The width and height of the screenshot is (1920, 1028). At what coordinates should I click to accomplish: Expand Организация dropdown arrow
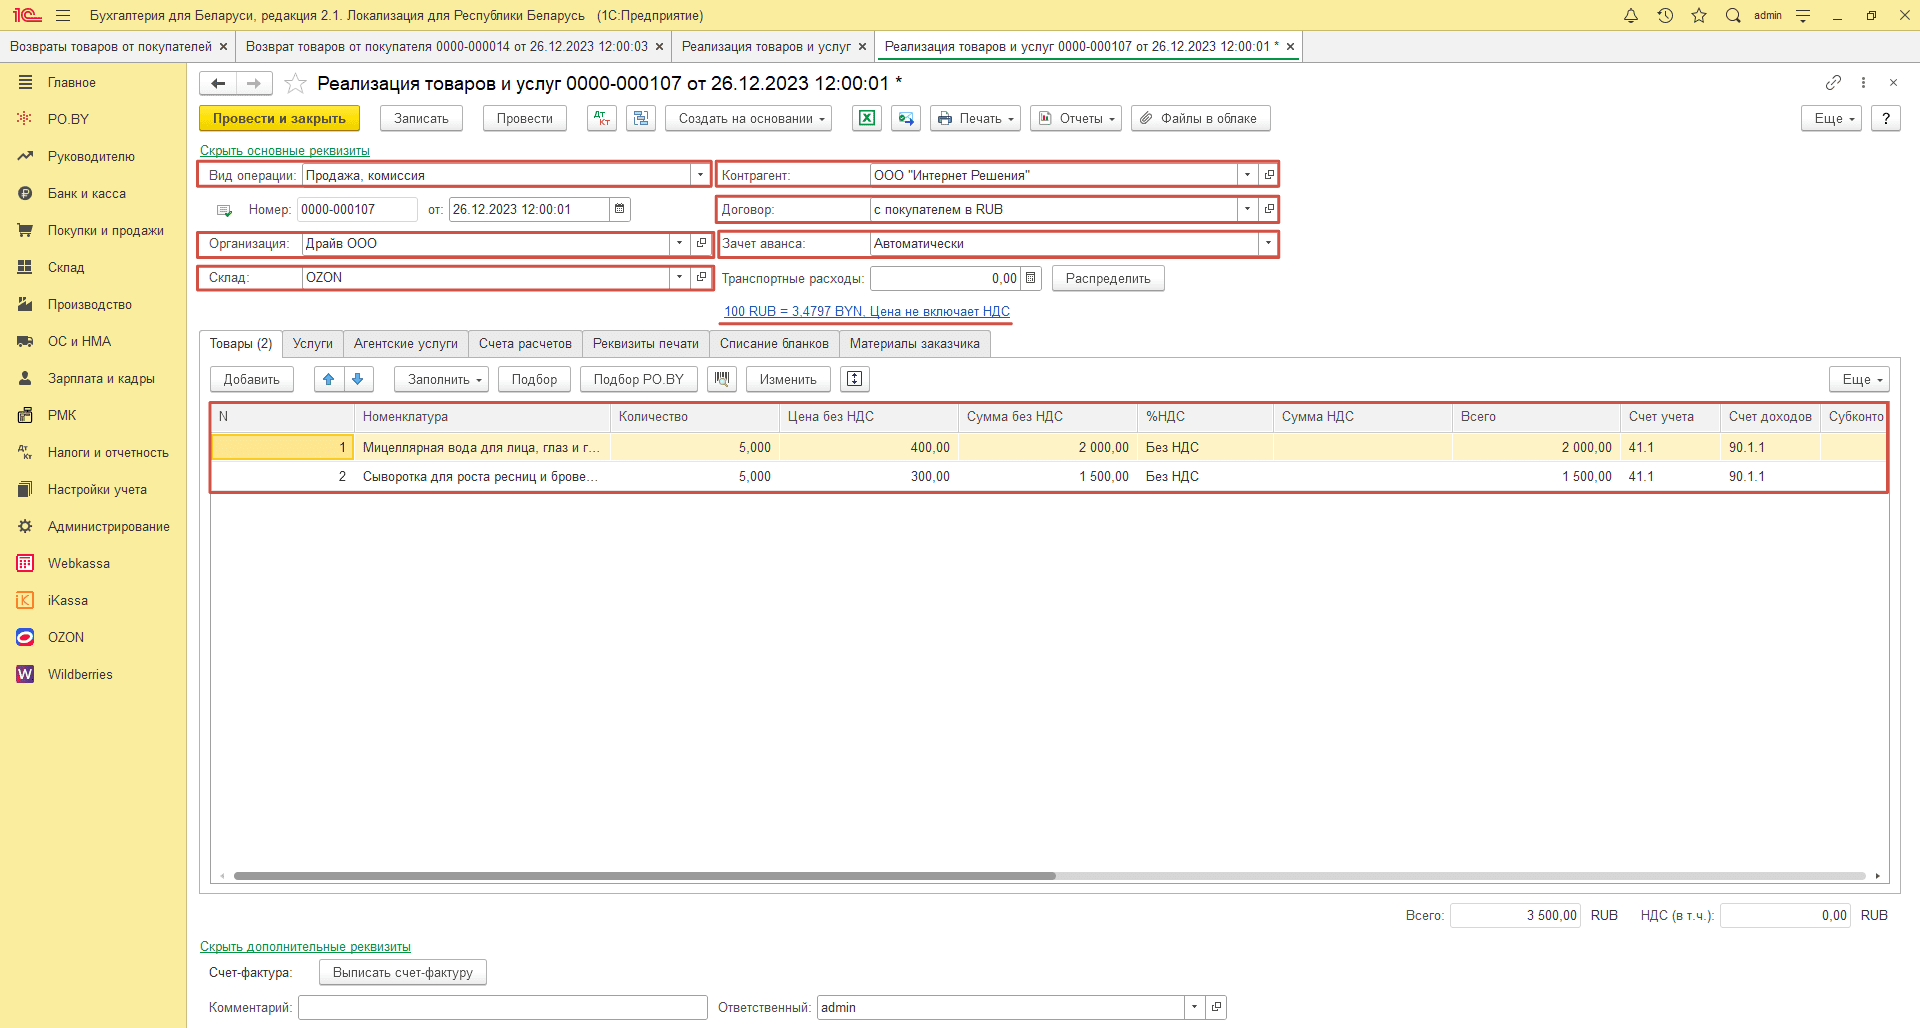[679, 243]
